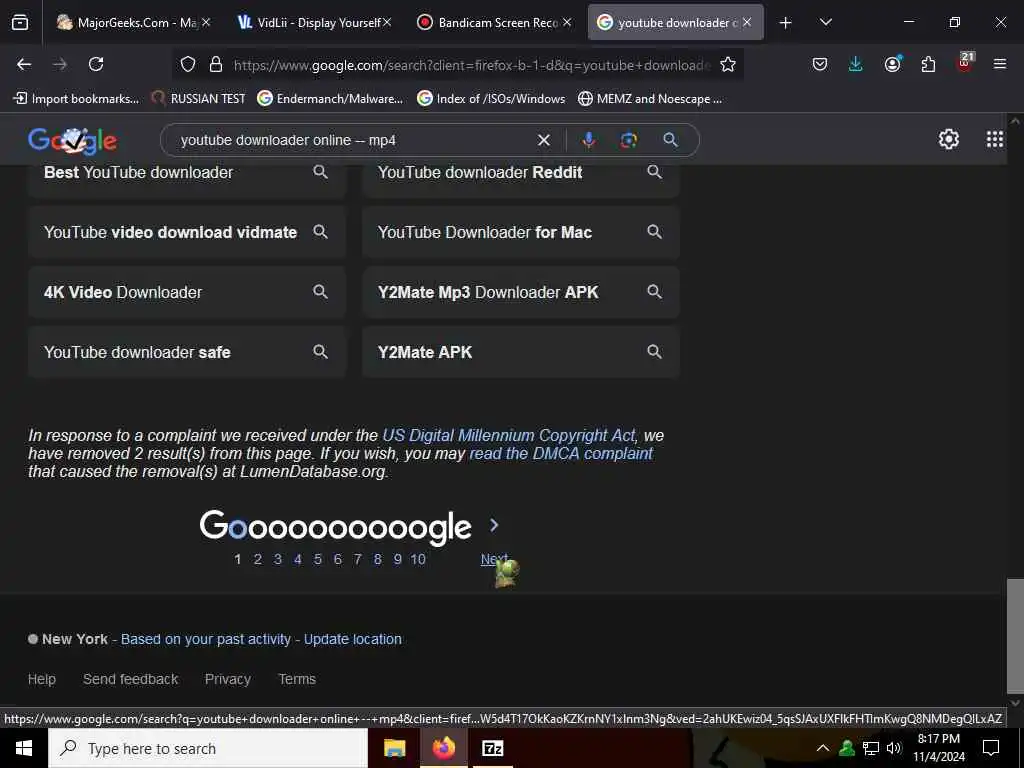Open the Extensions puzzle icon
The height and width of the screenshot is (768, 1024).
coord(928,64)
